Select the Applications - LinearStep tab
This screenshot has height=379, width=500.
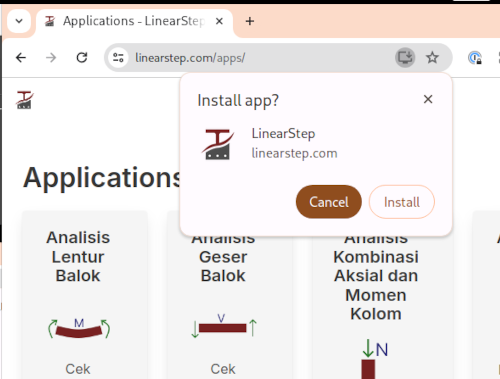point(135,21)
